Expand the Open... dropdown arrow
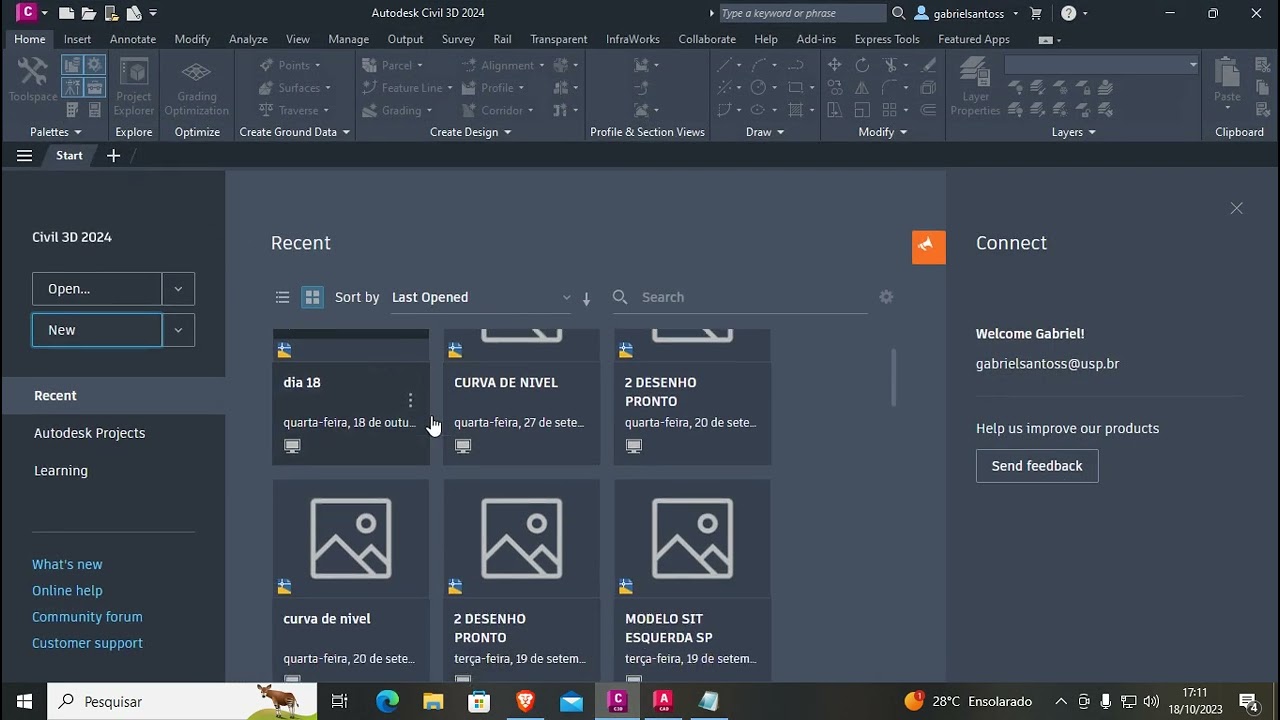 (178, 289)
